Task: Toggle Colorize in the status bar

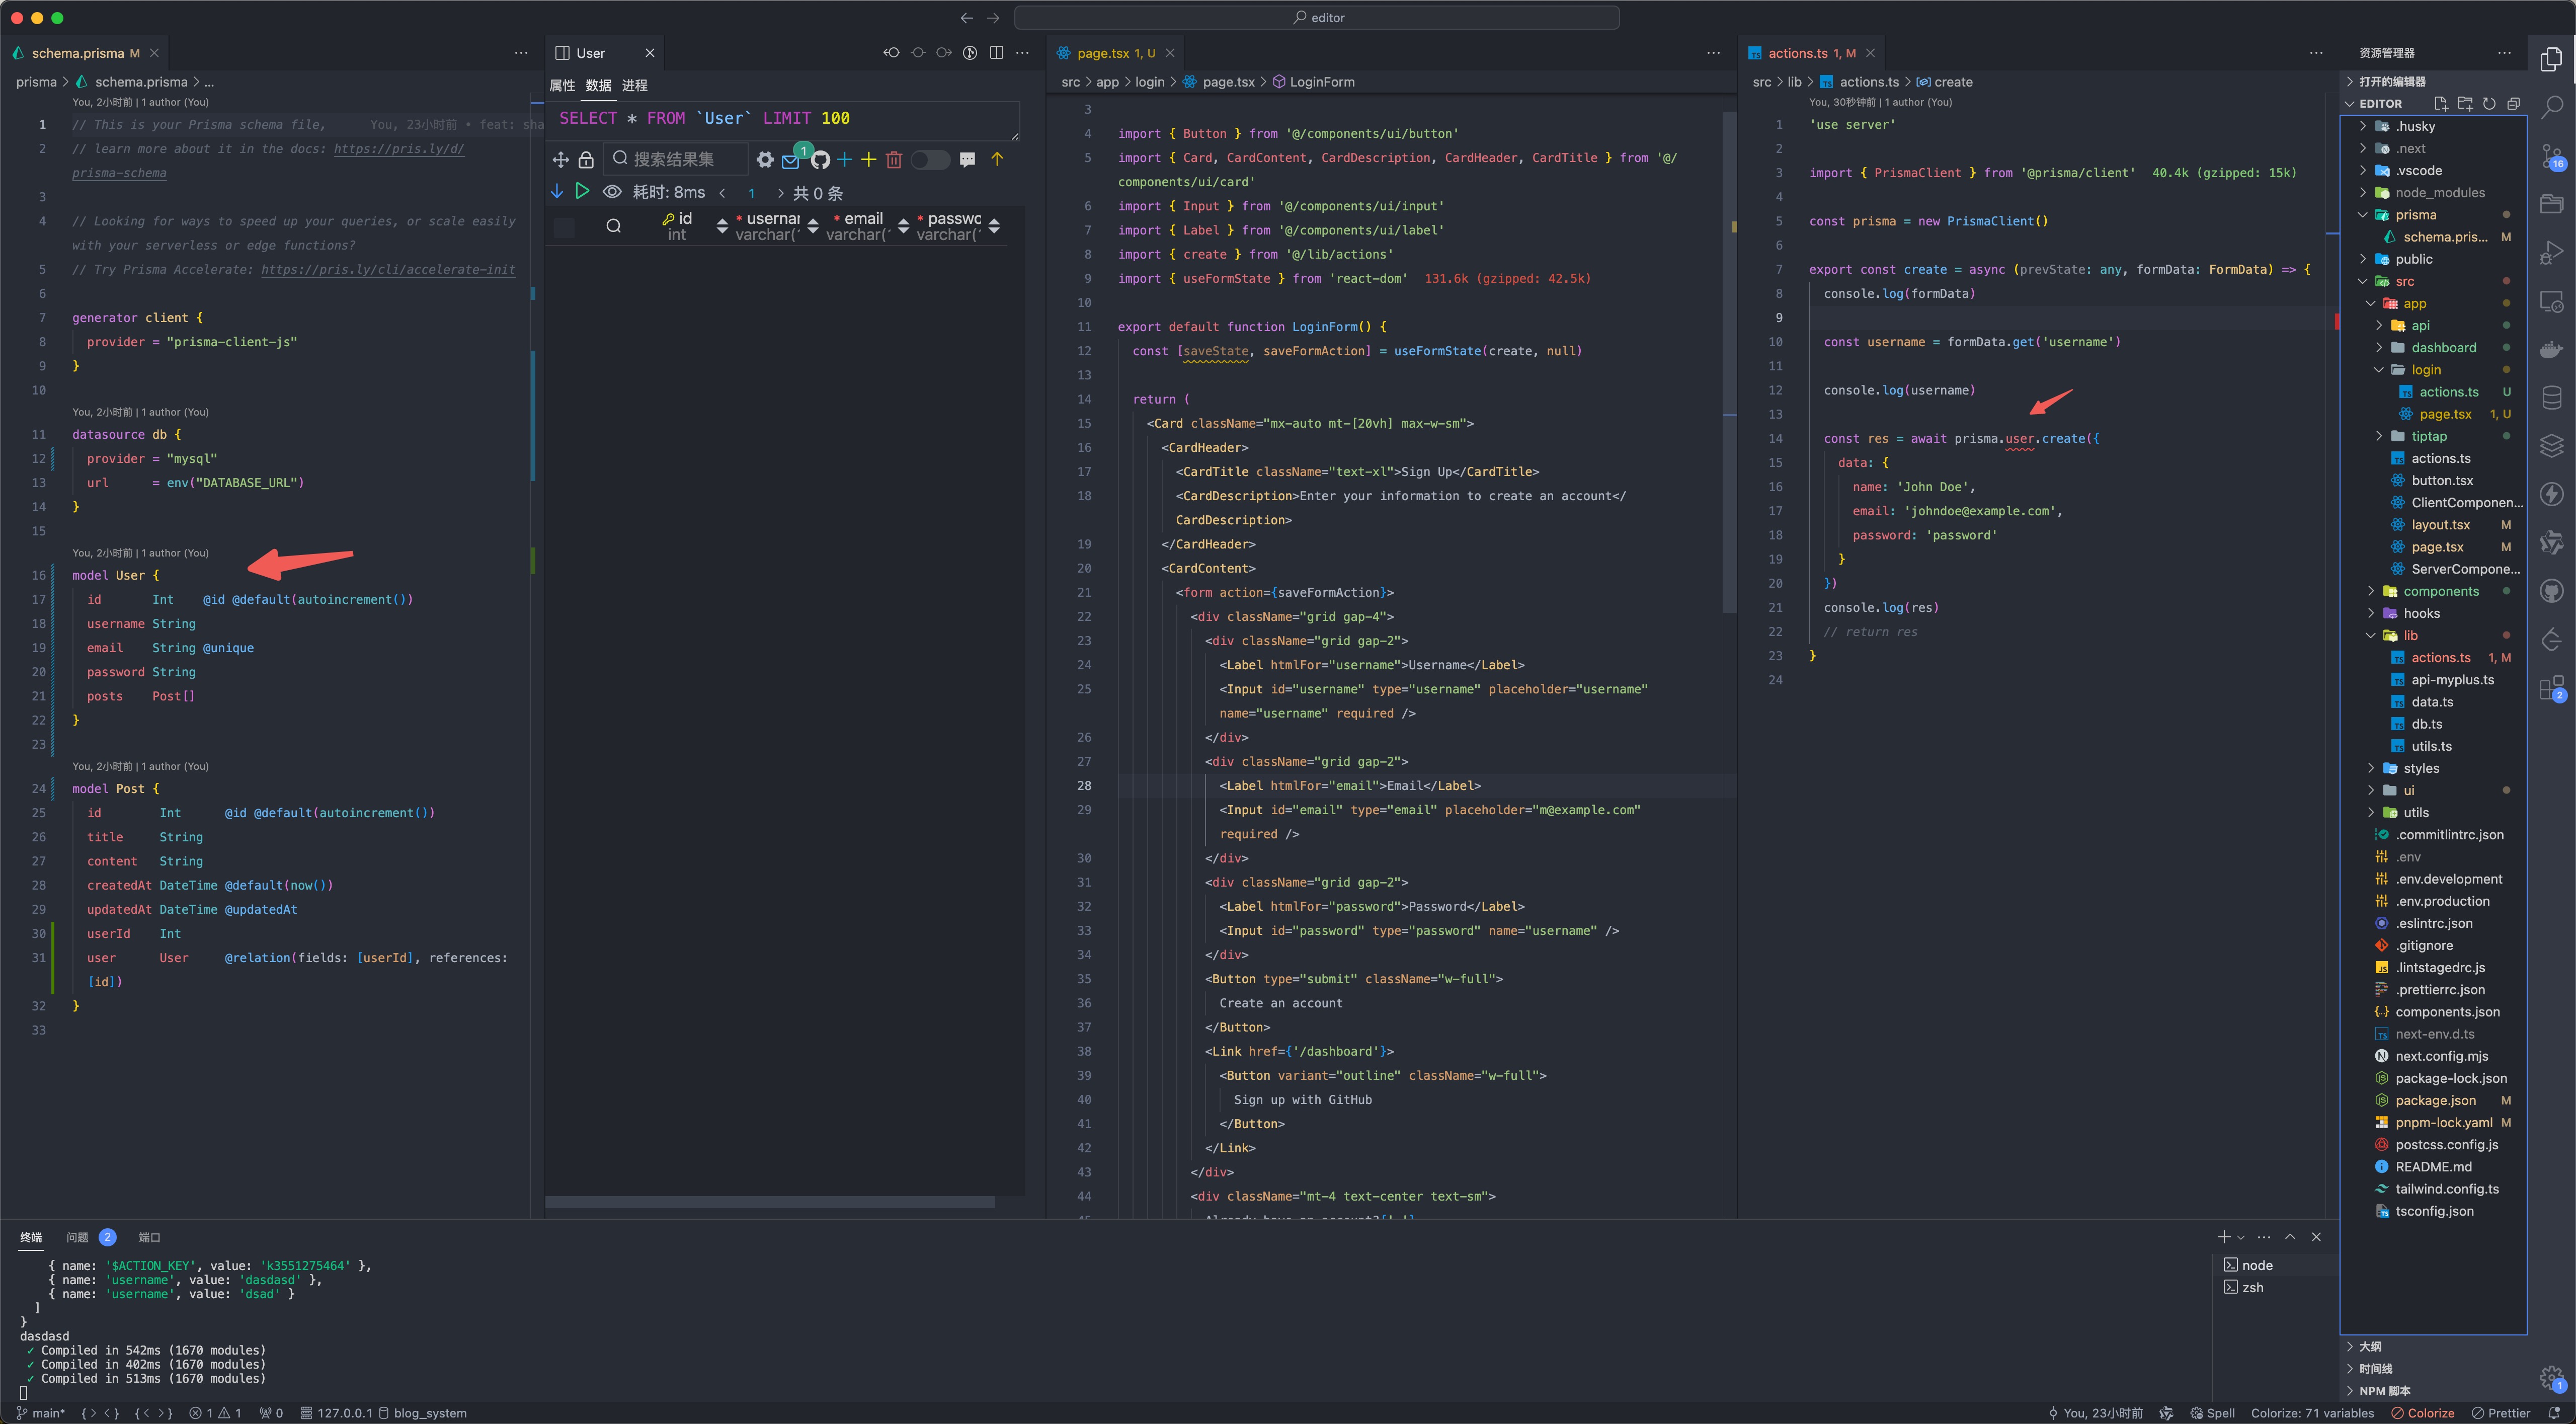Action: [x=2422, y=1412]
